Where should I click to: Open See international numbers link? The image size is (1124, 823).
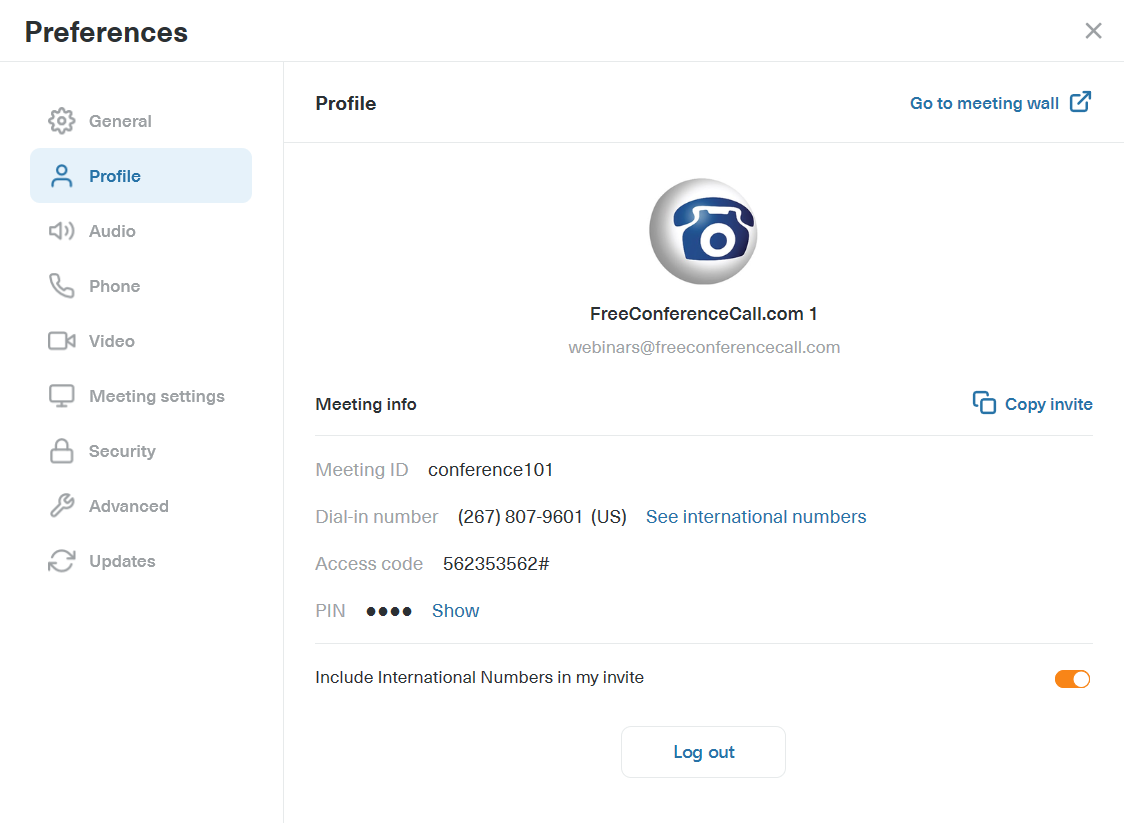[x=756, y=517]
